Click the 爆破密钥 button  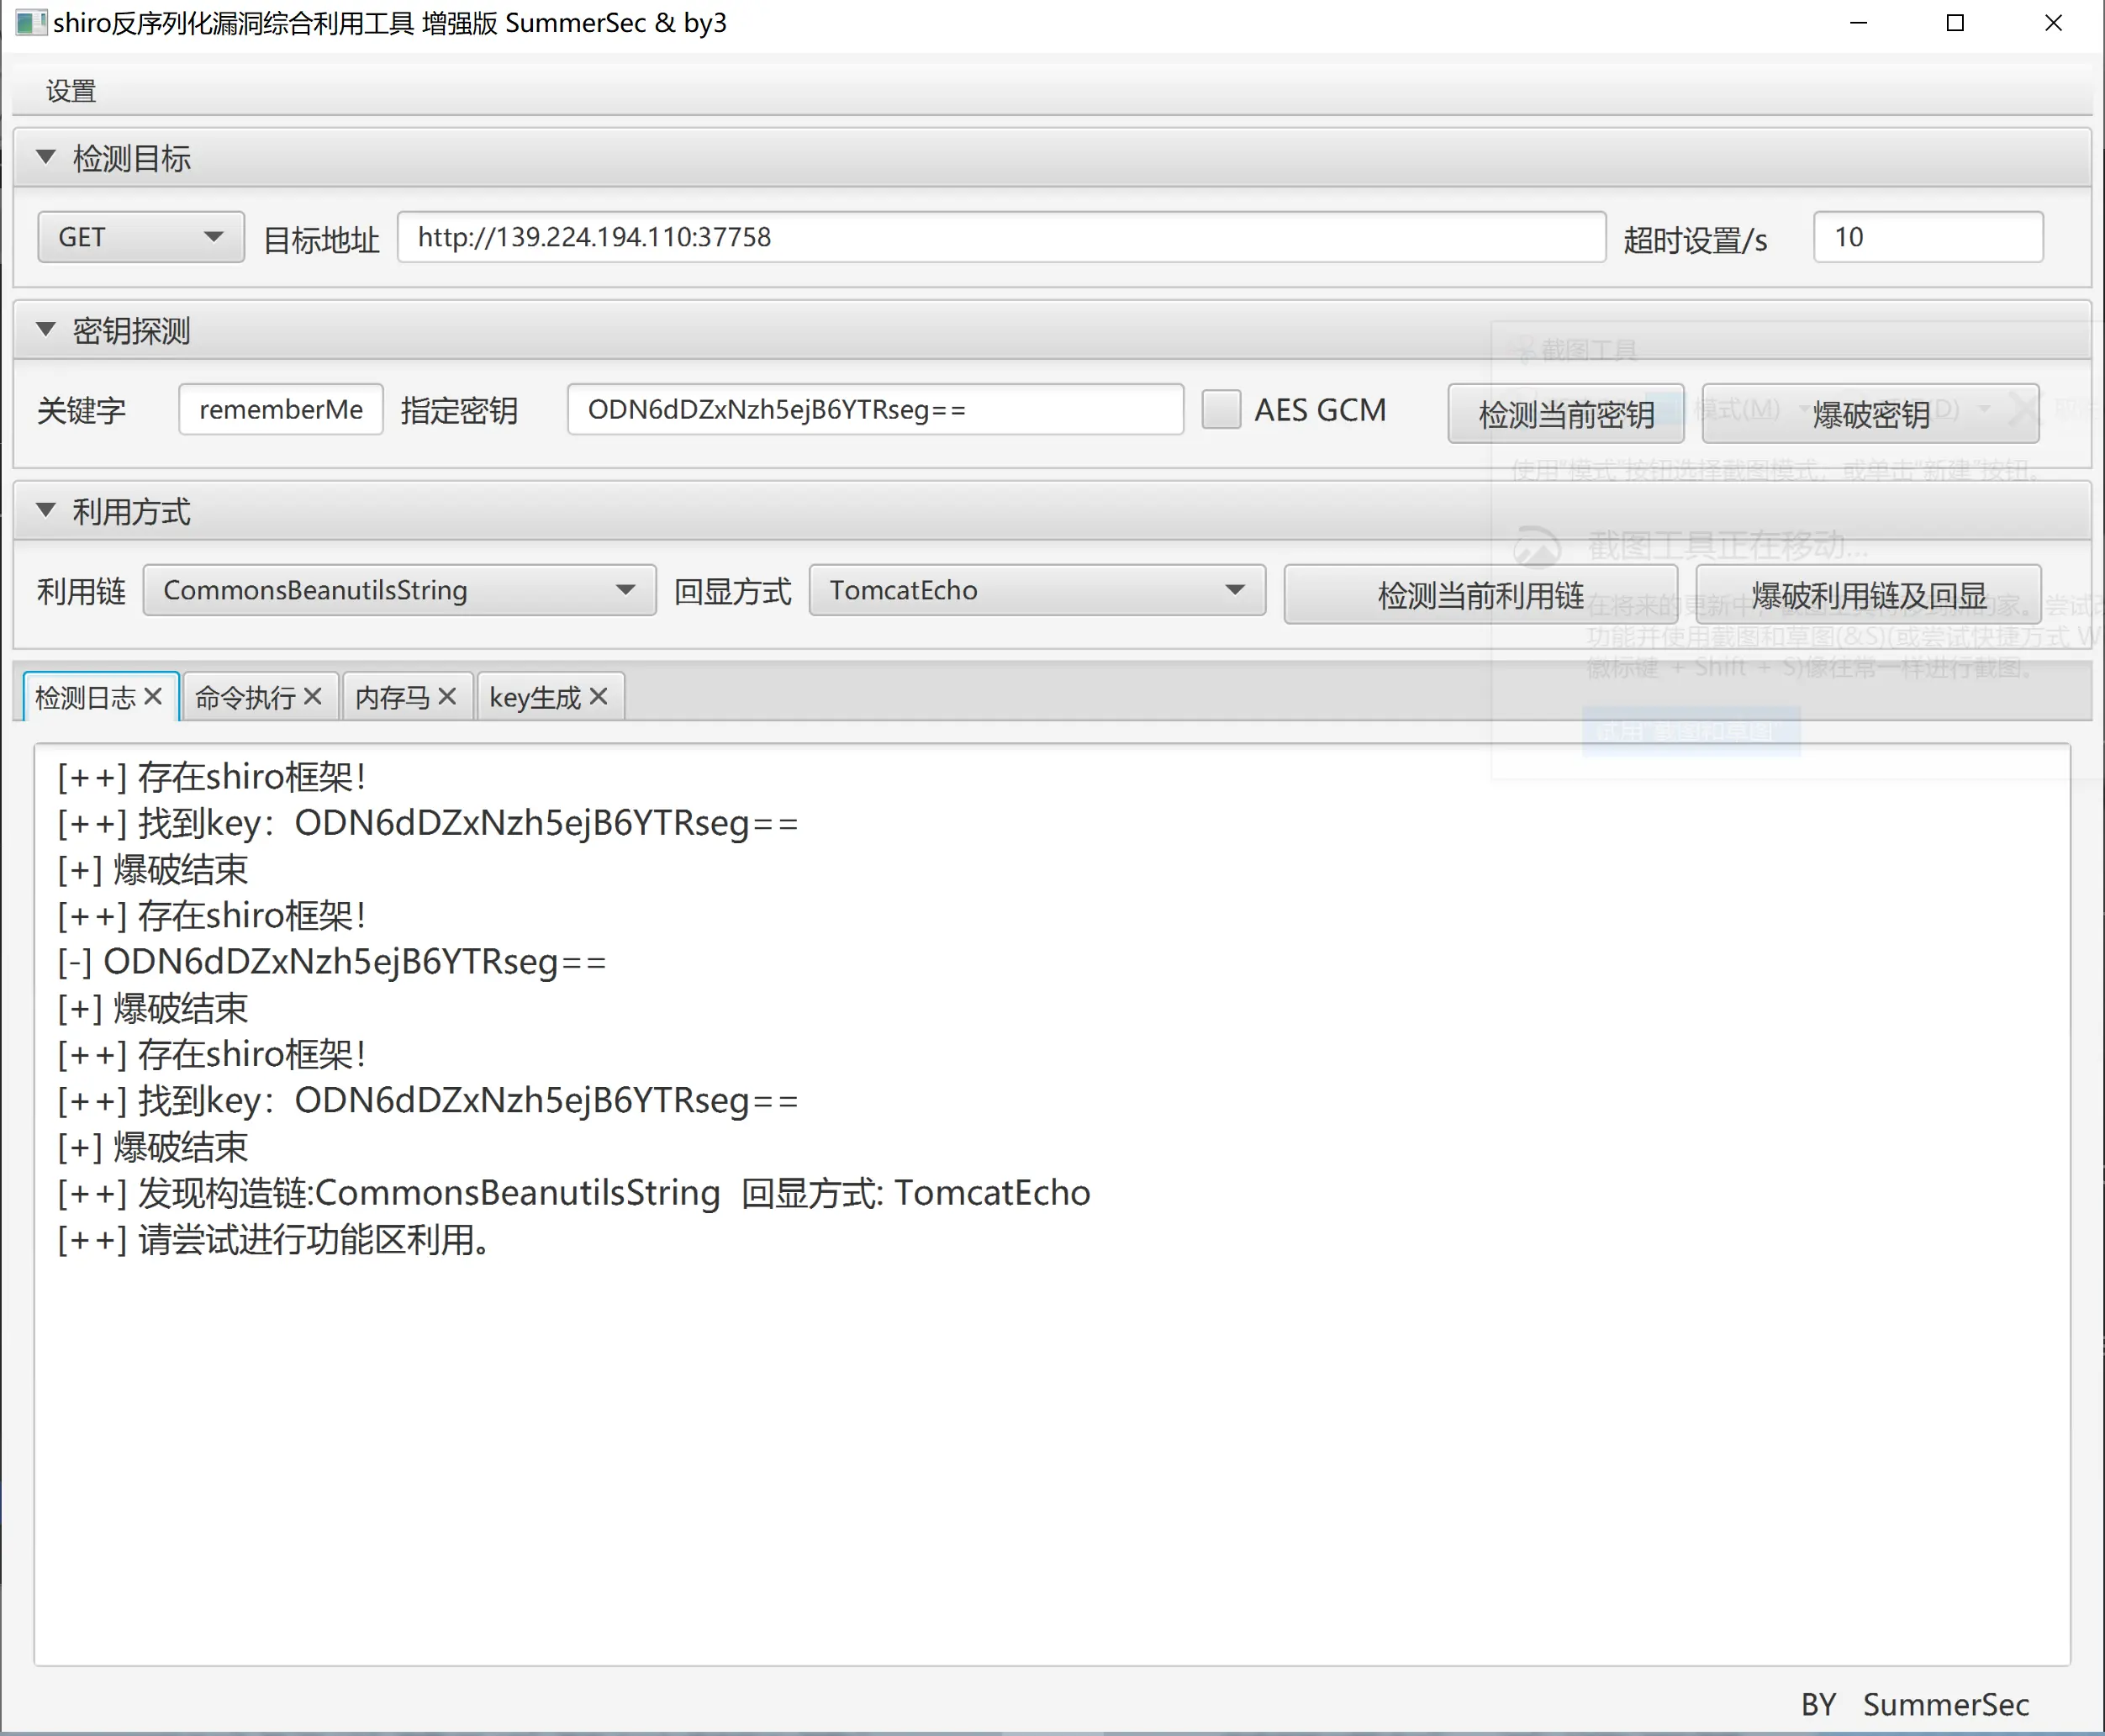tap(1870, 413)
